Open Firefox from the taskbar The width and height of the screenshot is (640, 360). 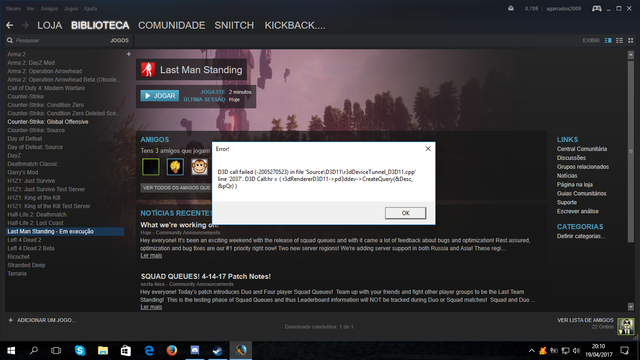click(x=172, y=350)
